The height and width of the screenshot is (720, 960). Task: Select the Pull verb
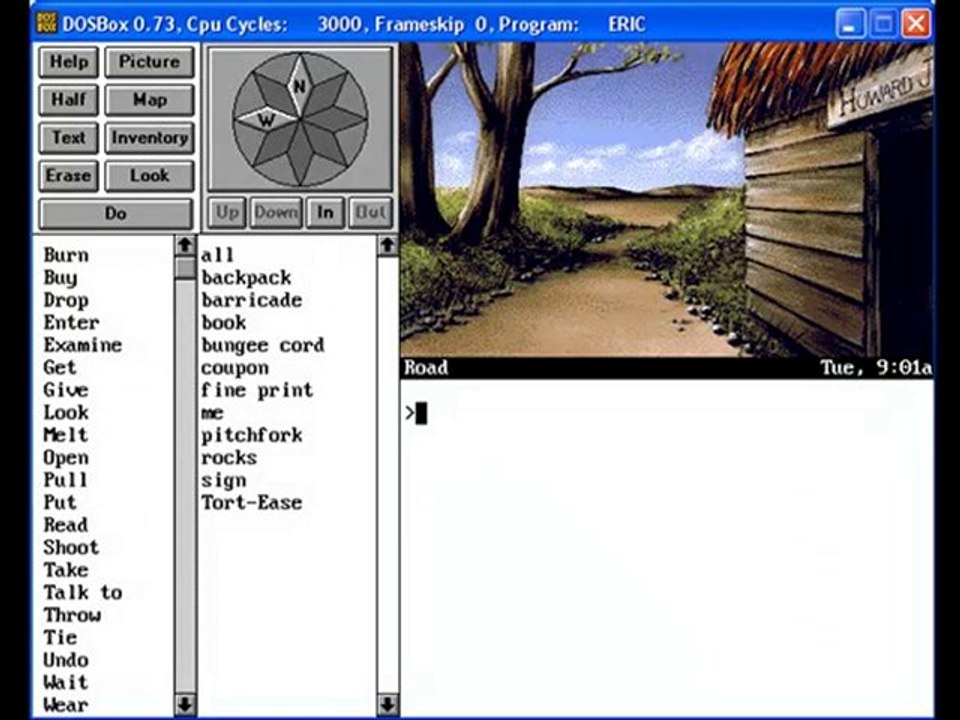click(x=66, y=479)
